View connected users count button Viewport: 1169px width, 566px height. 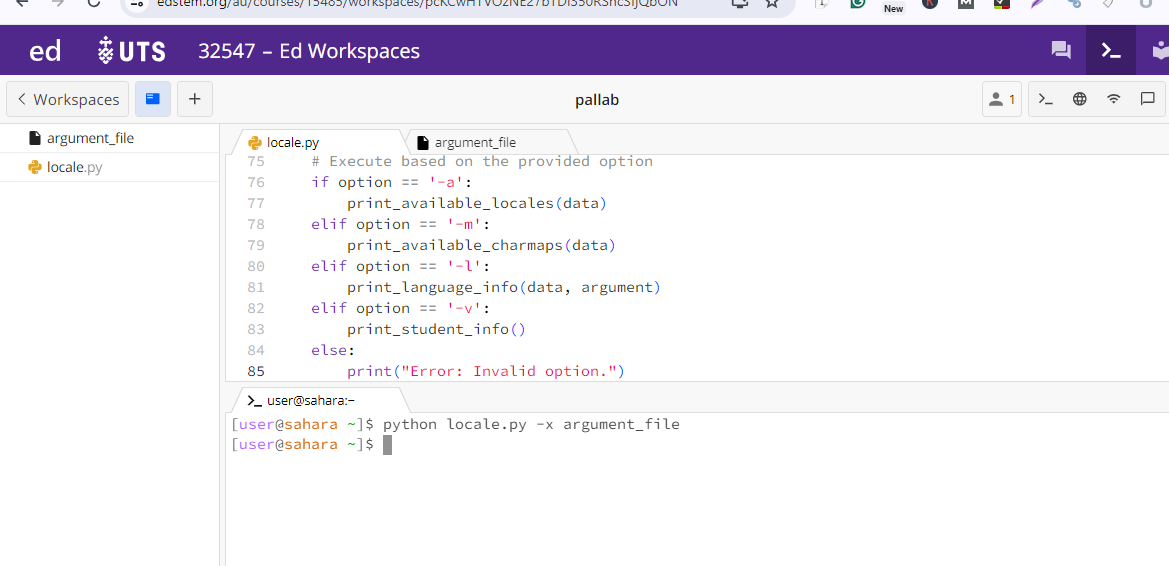[1002, 99]
